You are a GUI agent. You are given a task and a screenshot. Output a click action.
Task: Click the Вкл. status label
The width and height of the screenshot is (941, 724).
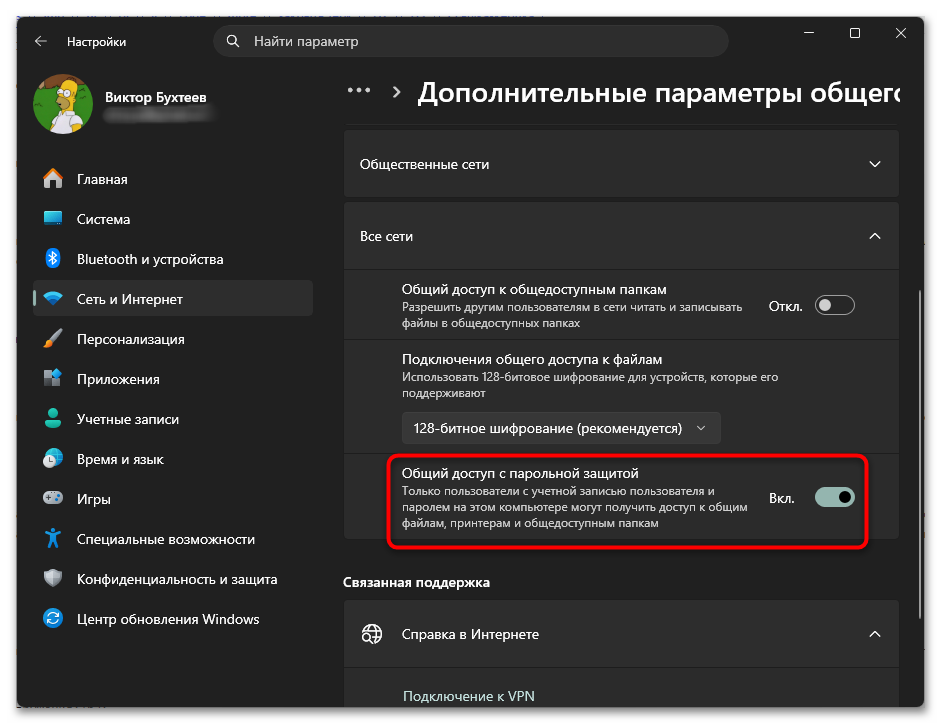pyautogui.click(x=781, y=498)
